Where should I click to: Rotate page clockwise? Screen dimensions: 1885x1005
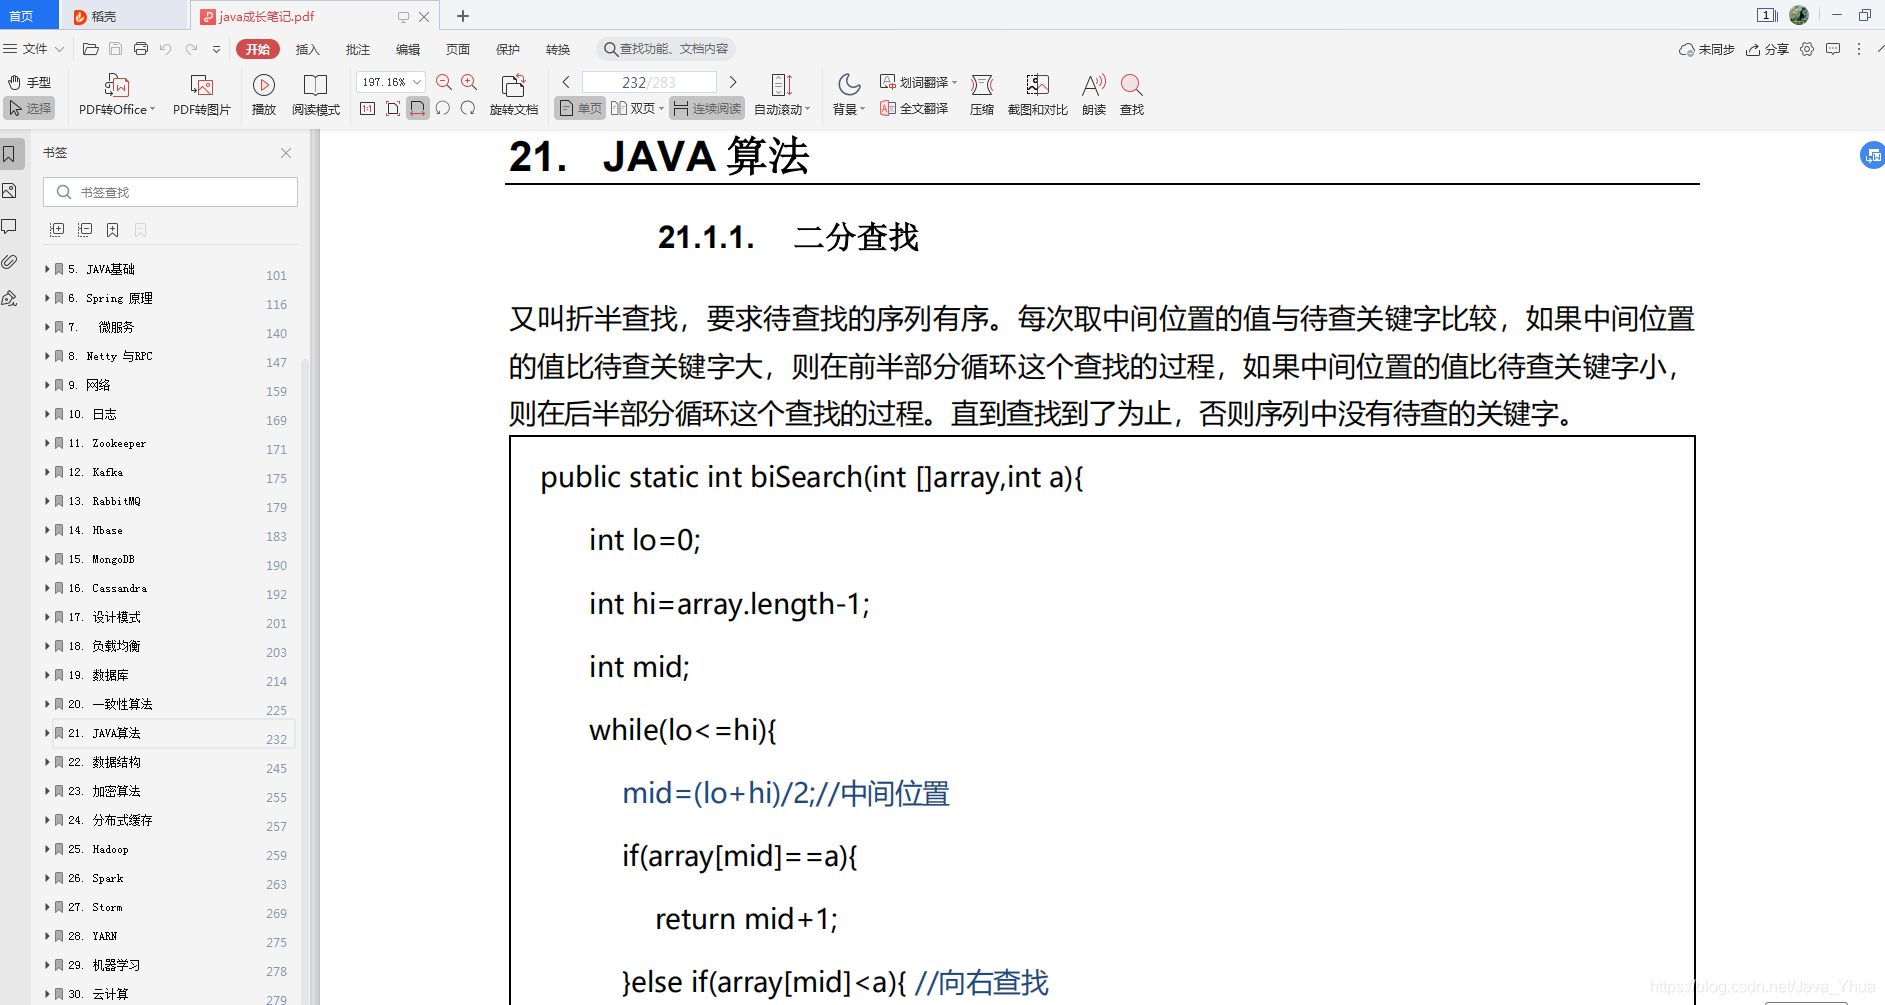point(468,108)
